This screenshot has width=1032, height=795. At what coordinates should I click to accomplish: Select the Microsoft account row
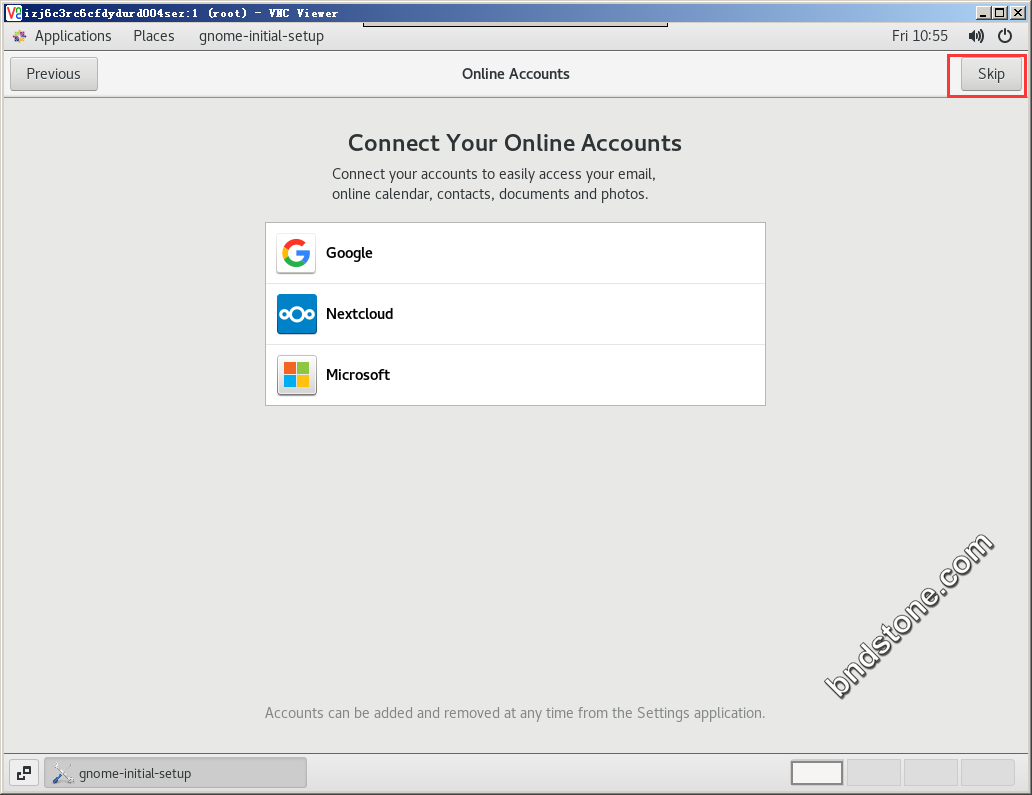tap(515, 375)
